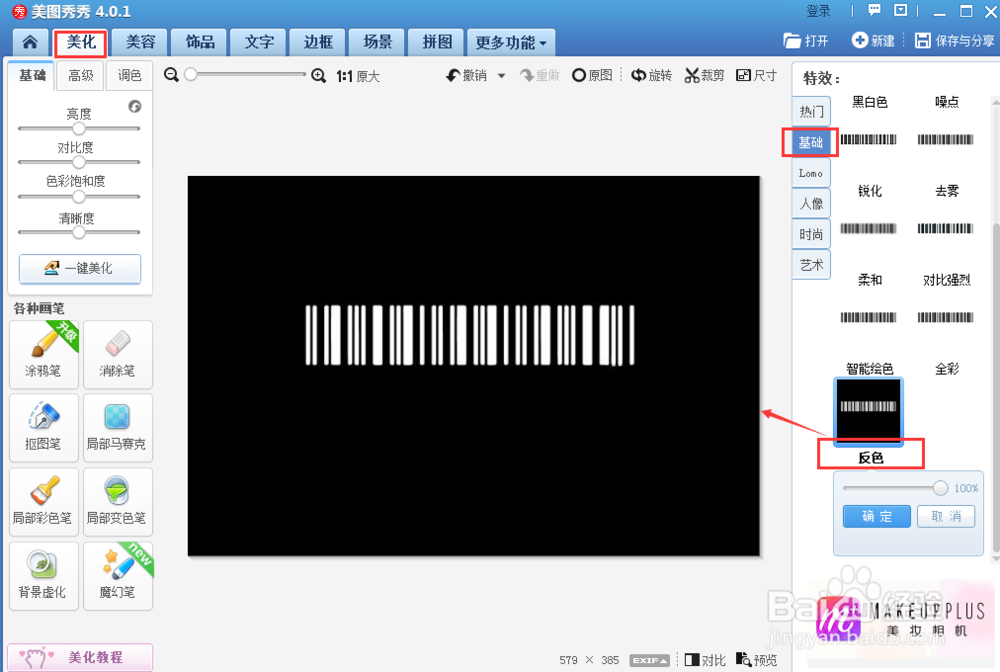1000x672 pixels.
Task: Click the 预览 preview button
Action: (756, 660)
